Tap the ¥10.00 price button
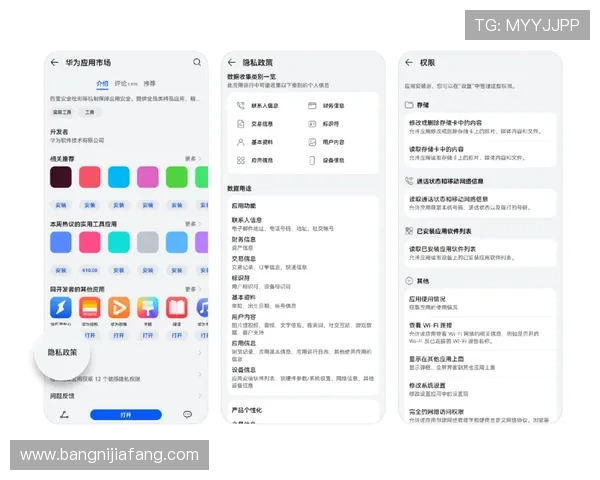 coord(90,270)
